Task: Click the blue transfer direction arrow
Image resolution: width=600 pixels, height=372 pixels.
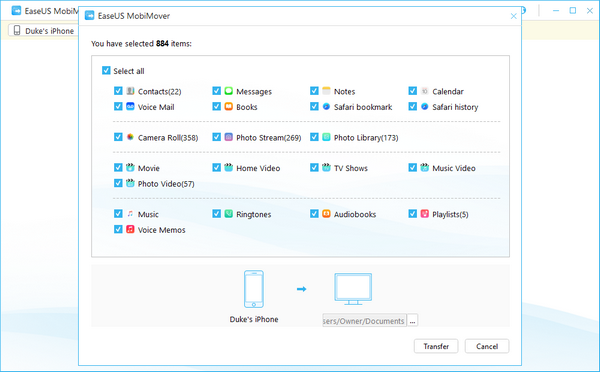Action: click(302, 289)
